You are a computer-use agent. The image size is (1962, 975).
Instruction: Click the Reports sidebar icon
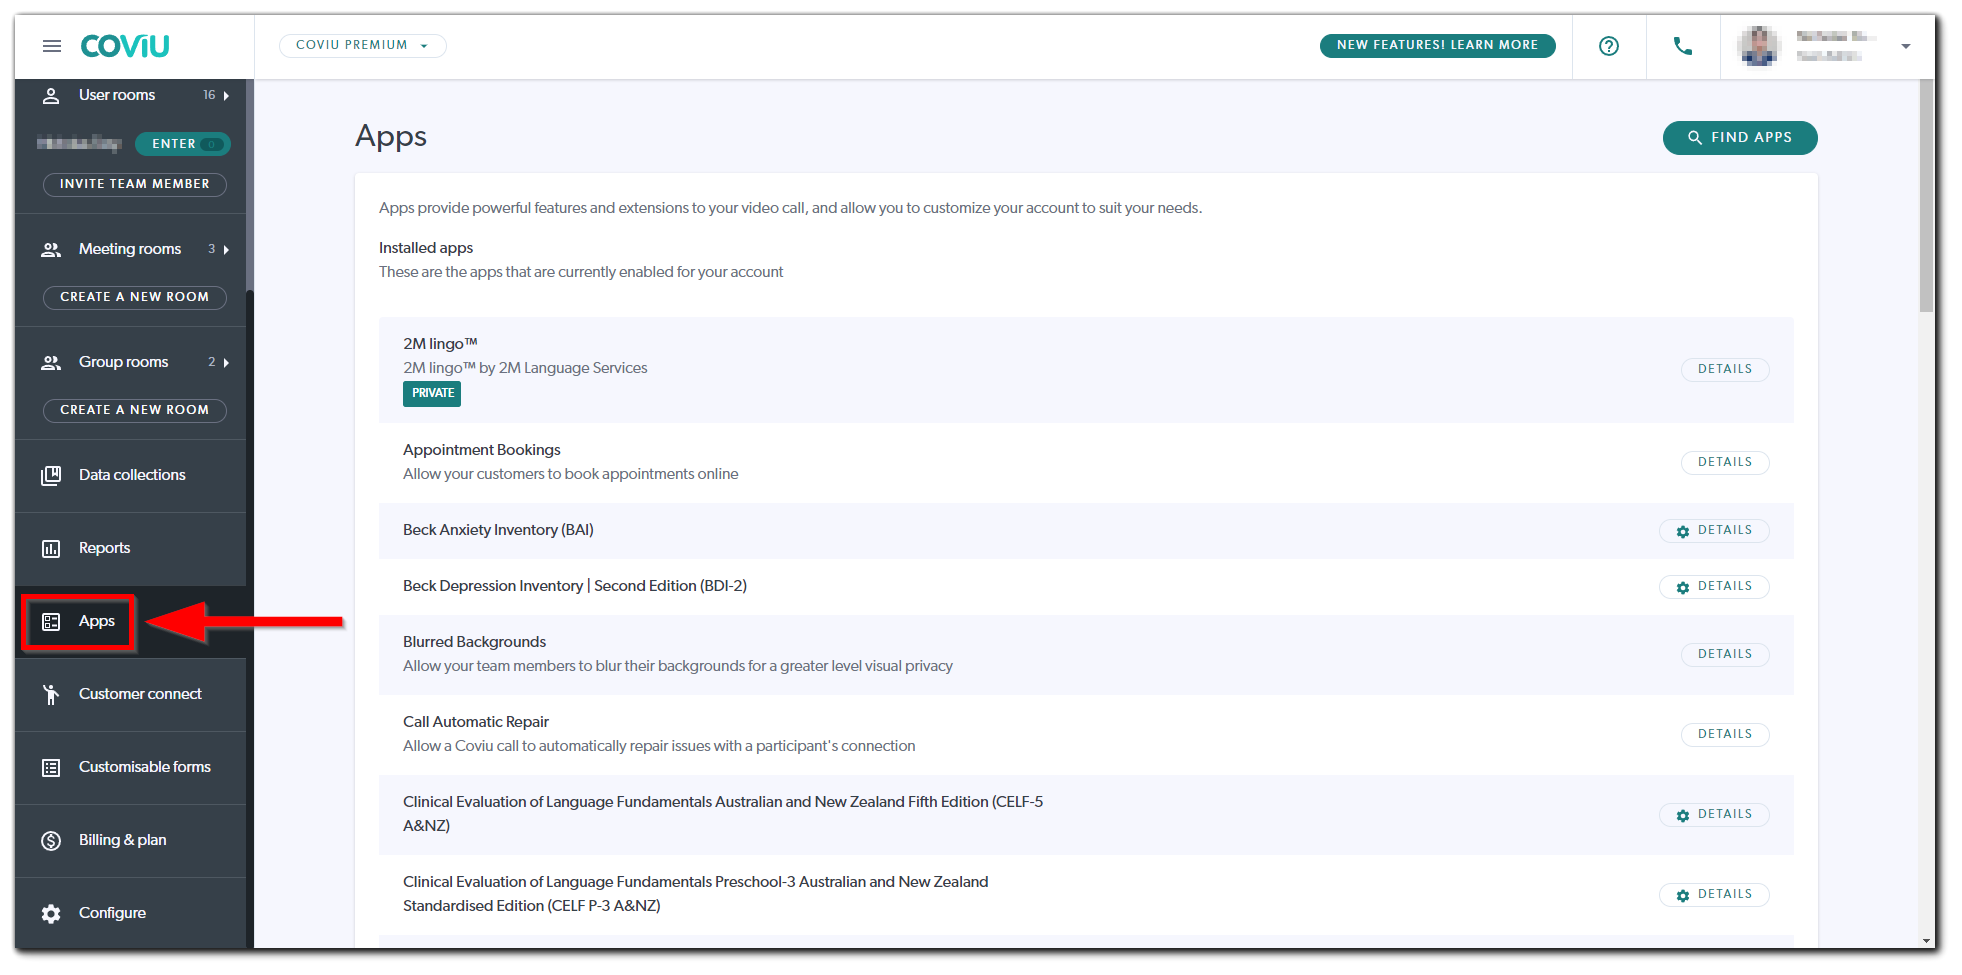point(51,548)
